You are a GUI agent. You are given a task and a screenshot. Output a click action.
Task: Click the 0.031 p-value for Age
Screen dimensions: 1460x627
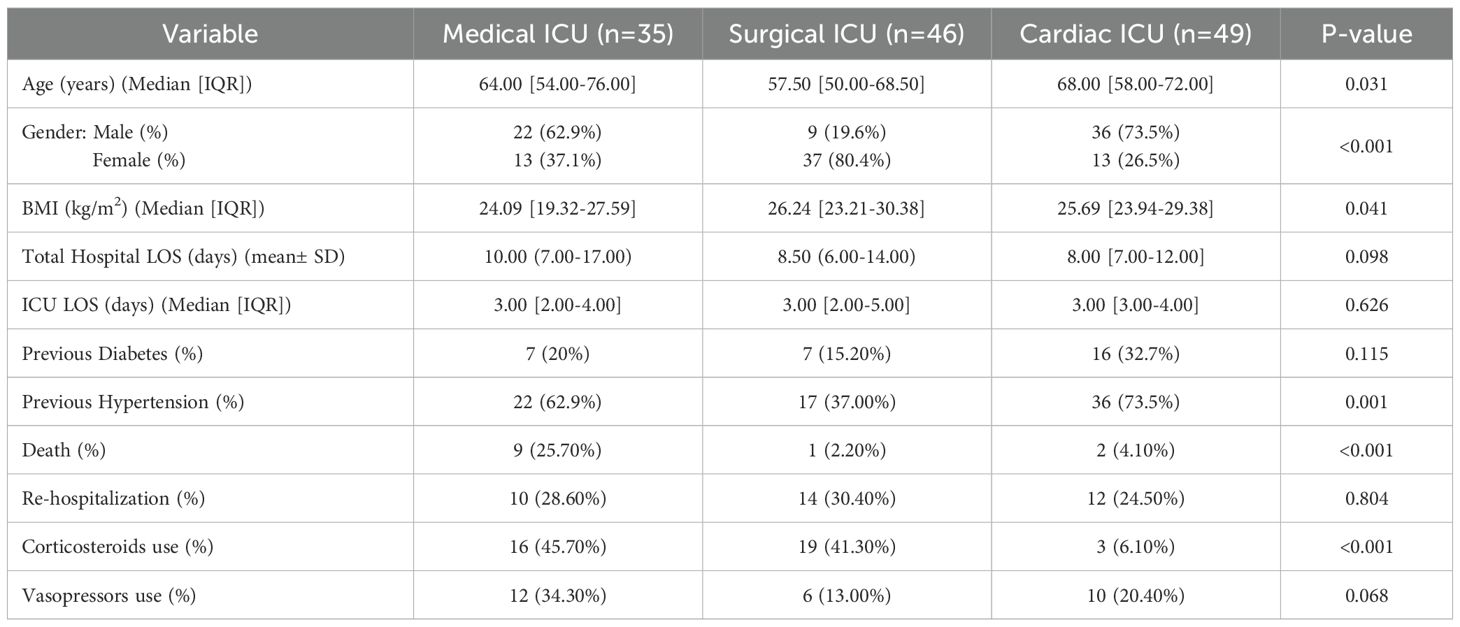click(x=1366, y=85)
